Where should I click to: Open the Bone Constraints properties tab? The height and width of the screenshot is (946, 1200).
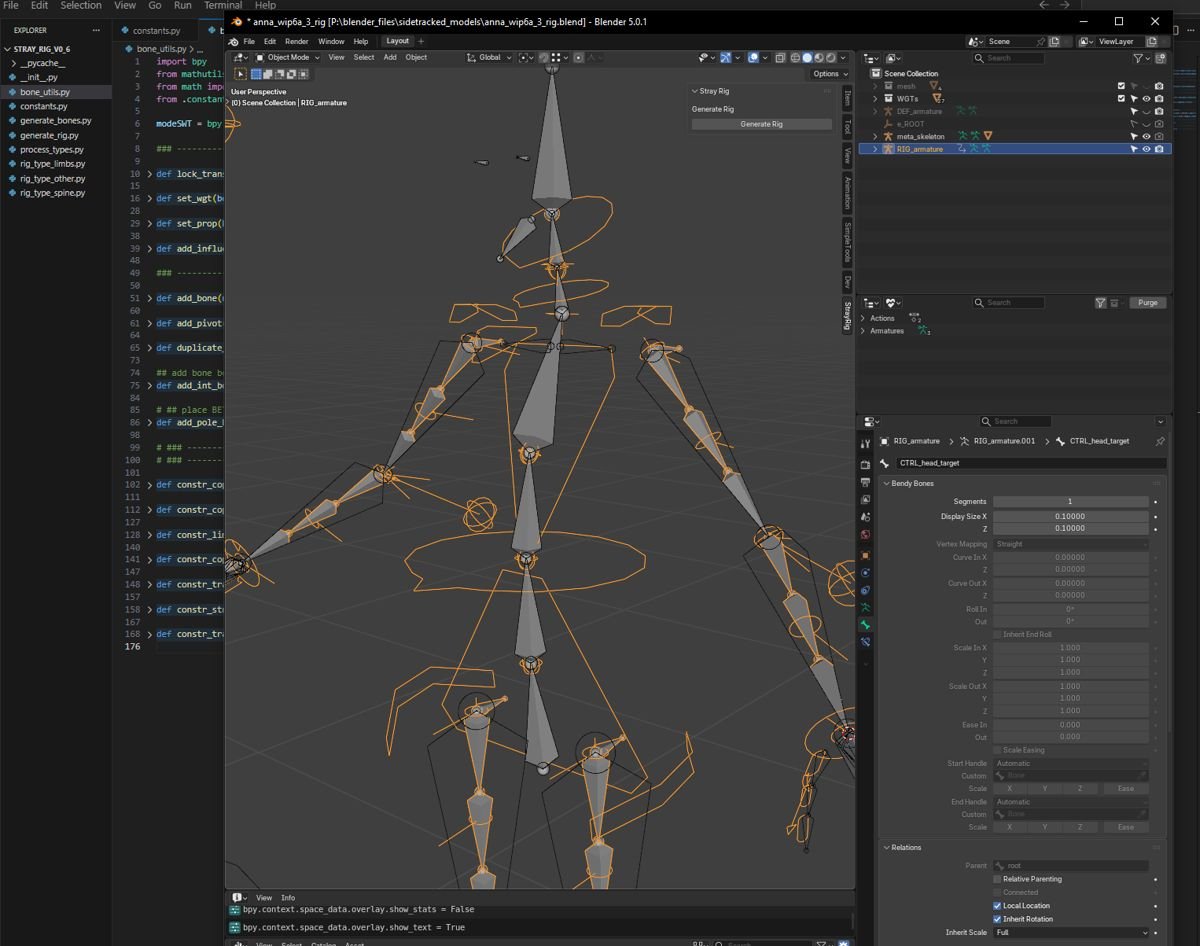pos(866,642)
